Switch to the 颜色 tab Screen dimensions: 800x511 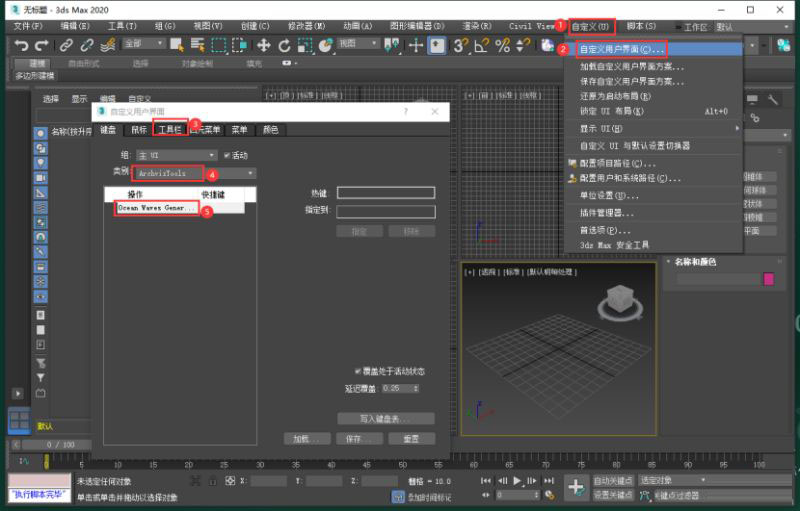click(x=270, y=130)
